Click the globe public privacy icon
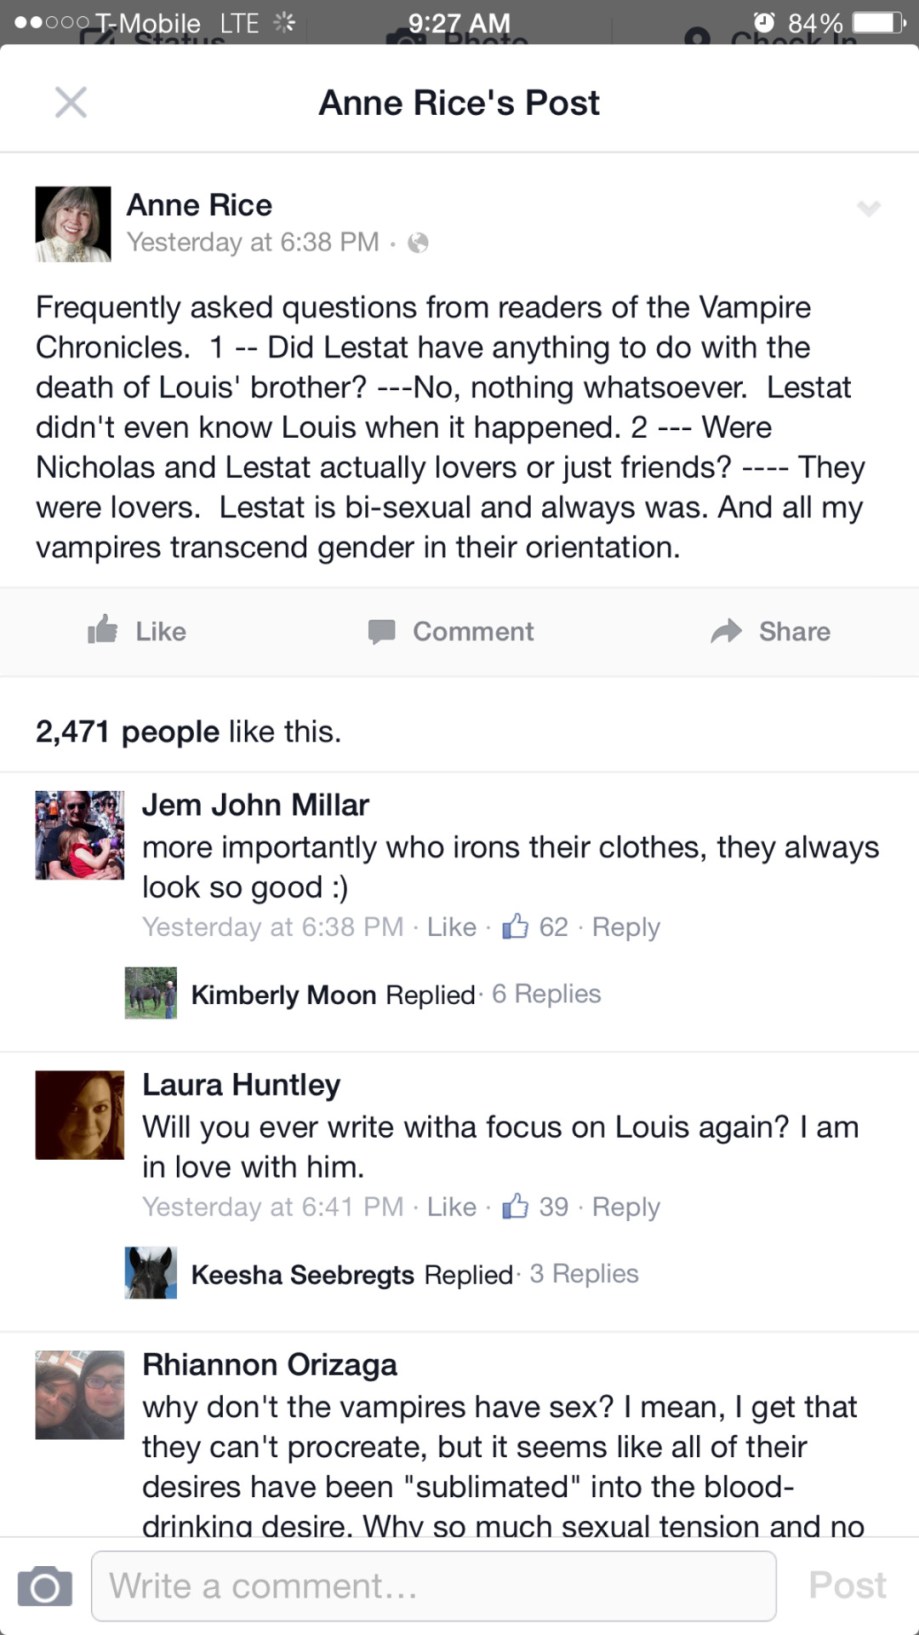The image size is (919, 1635). [x=418, y=243]
